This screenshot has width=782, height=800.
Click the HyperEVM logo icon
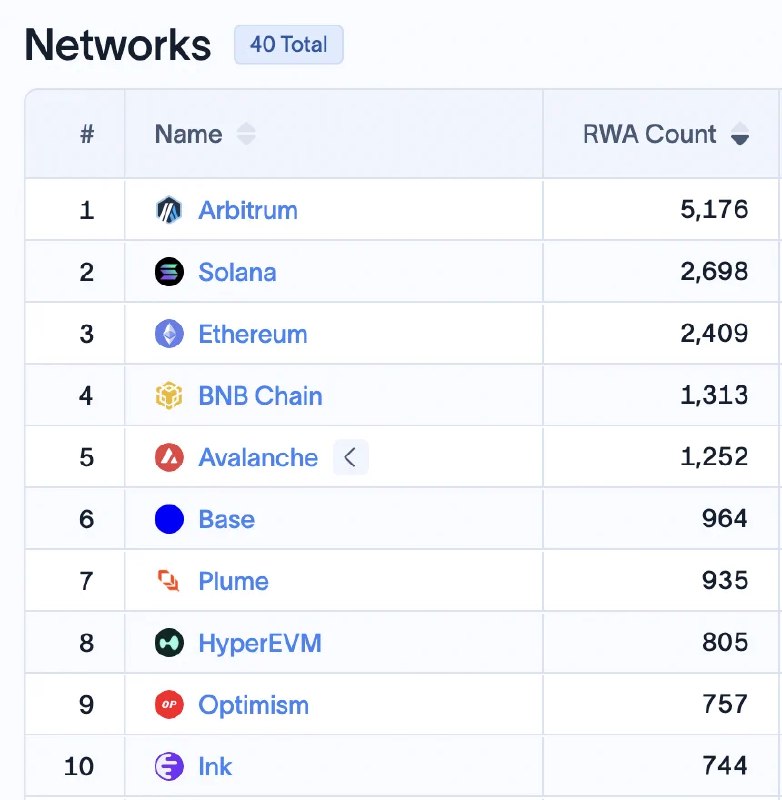coord(169,643)
